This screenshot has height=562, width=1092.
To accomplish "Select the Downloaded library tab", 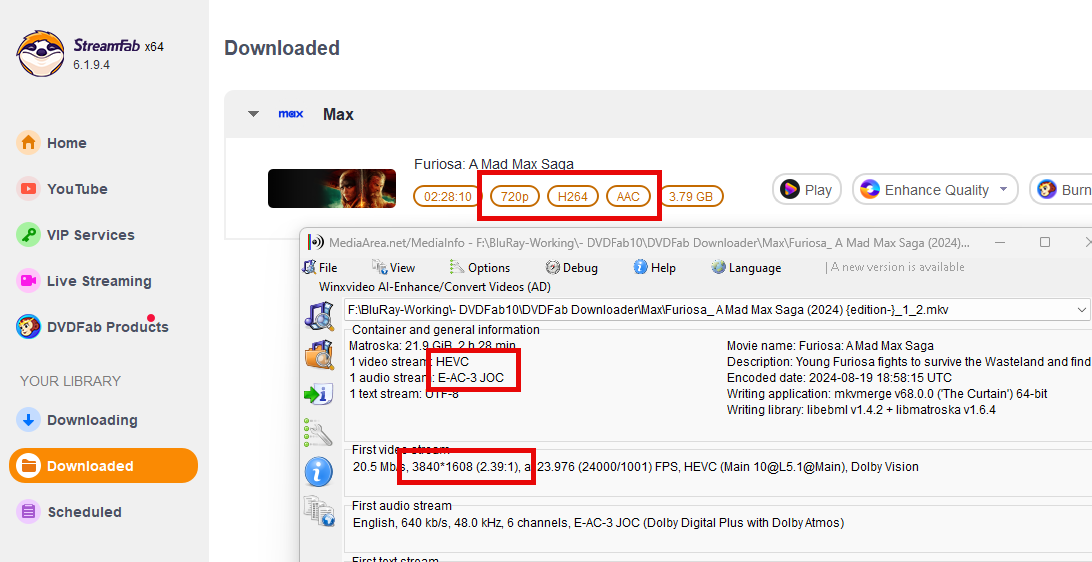I will tap(103, 466).
